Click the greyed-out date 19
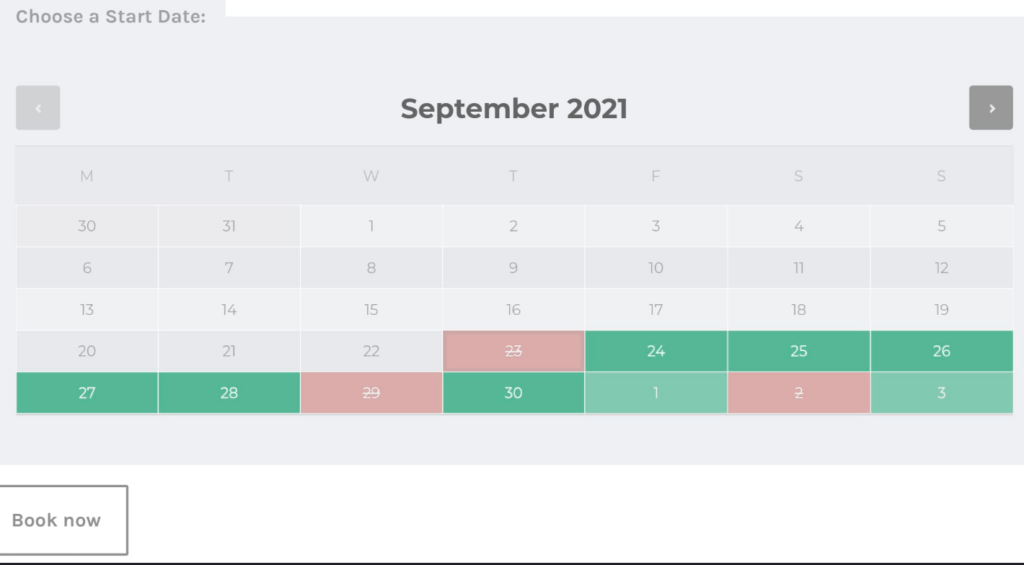Viewport: 1024px width, 565px height. (x=941, y=310)
